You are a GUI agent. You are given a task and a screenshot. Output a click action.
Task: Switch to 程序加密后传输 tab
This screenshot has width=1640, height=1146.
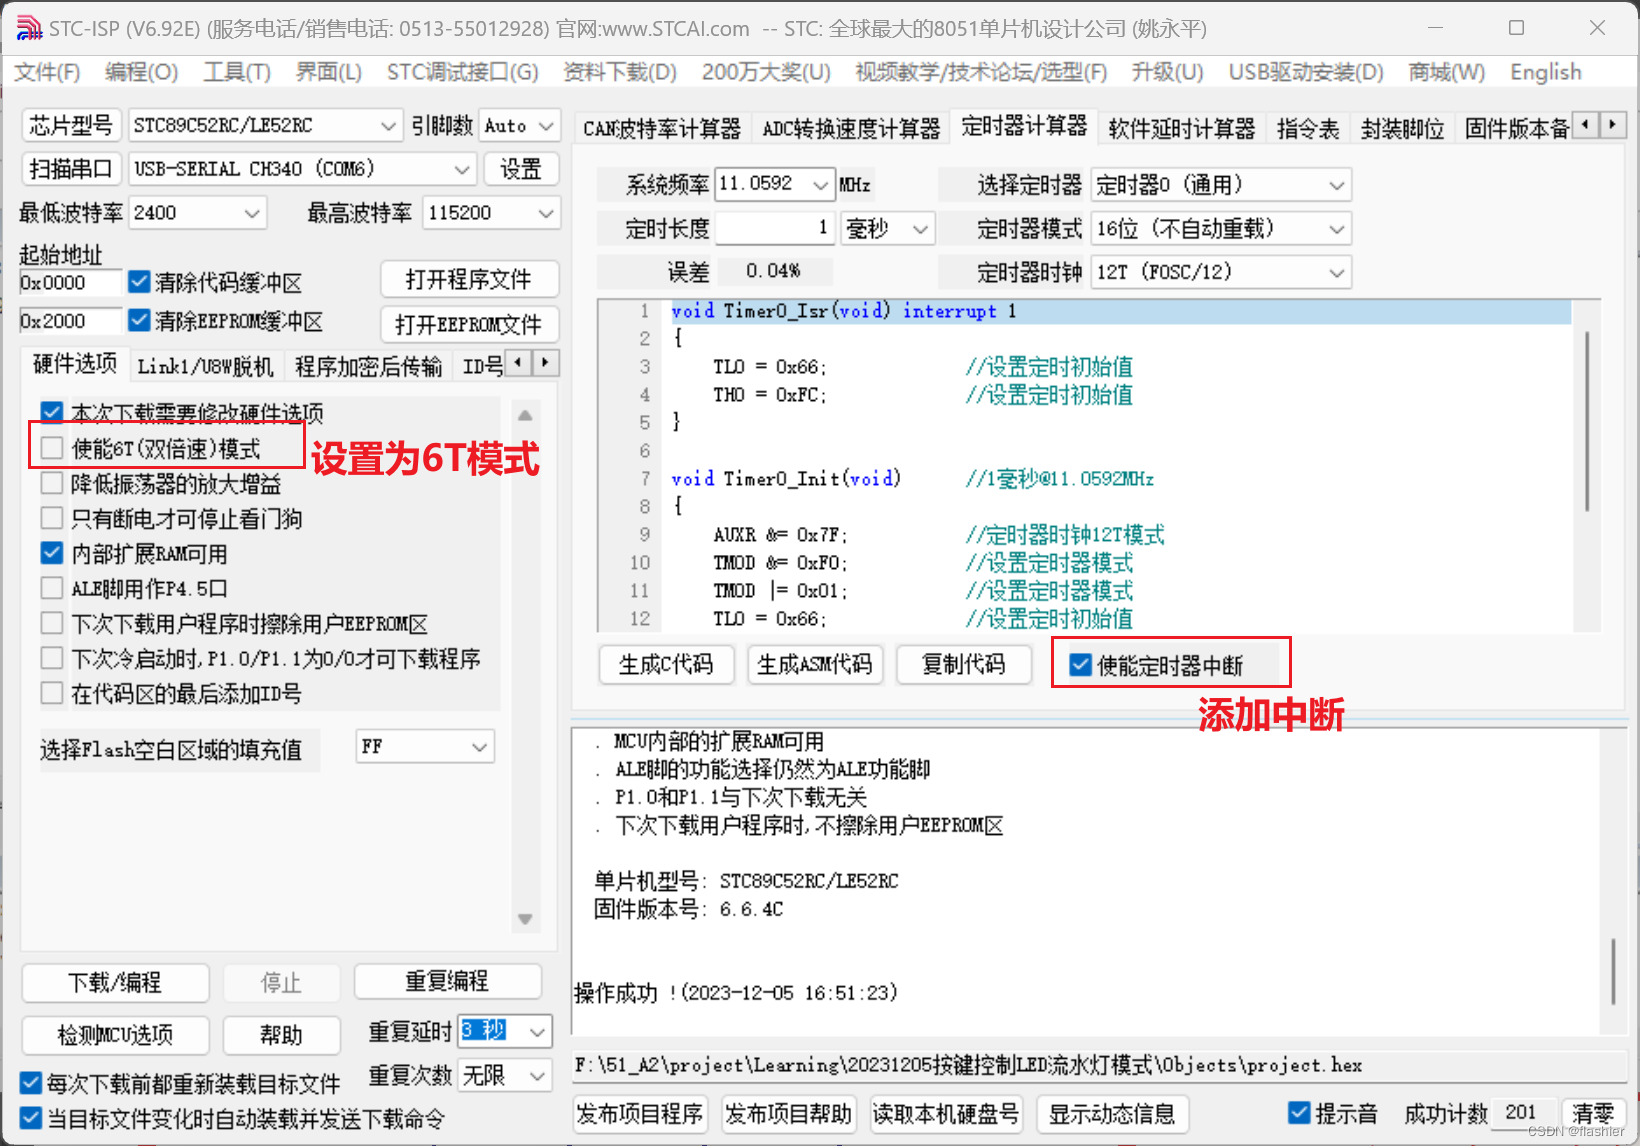coord(368,367)
